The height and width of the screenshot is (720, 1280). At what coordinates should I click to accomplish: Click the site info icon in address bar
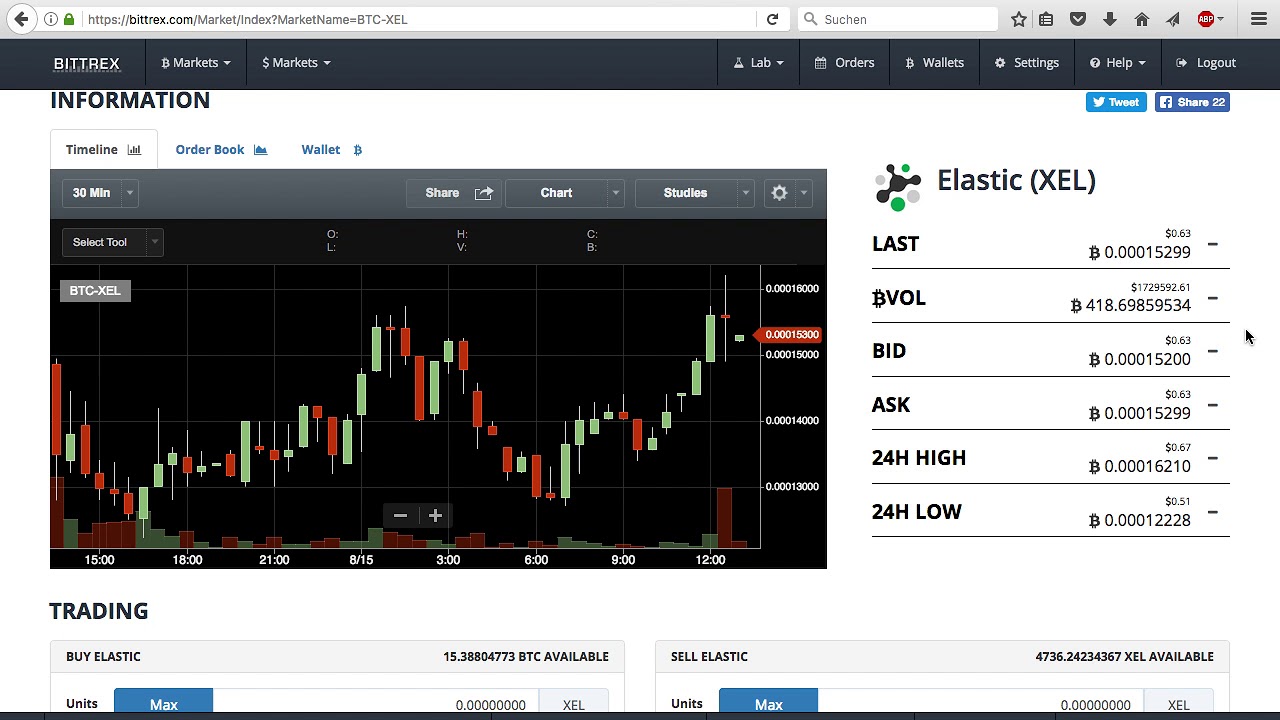pos(50,19)
